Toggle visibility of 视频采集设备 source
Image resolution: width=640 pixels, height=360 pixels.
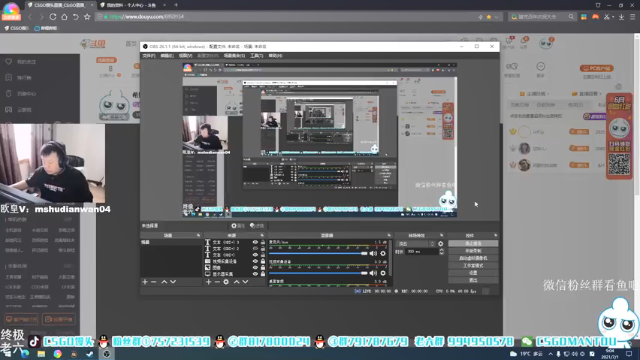coord(256,261)
